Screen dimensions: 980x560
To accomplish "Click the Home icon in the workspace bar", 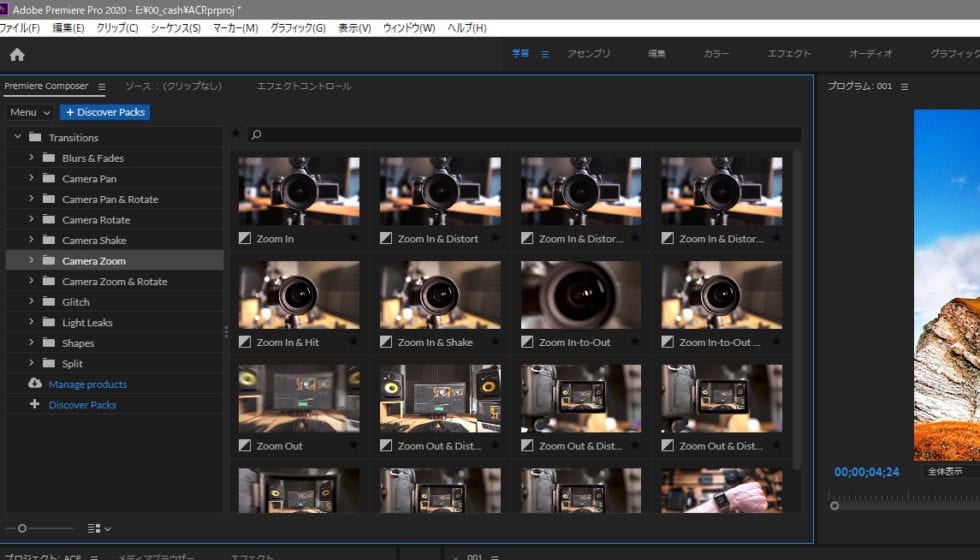I will [x=17, y=54].
